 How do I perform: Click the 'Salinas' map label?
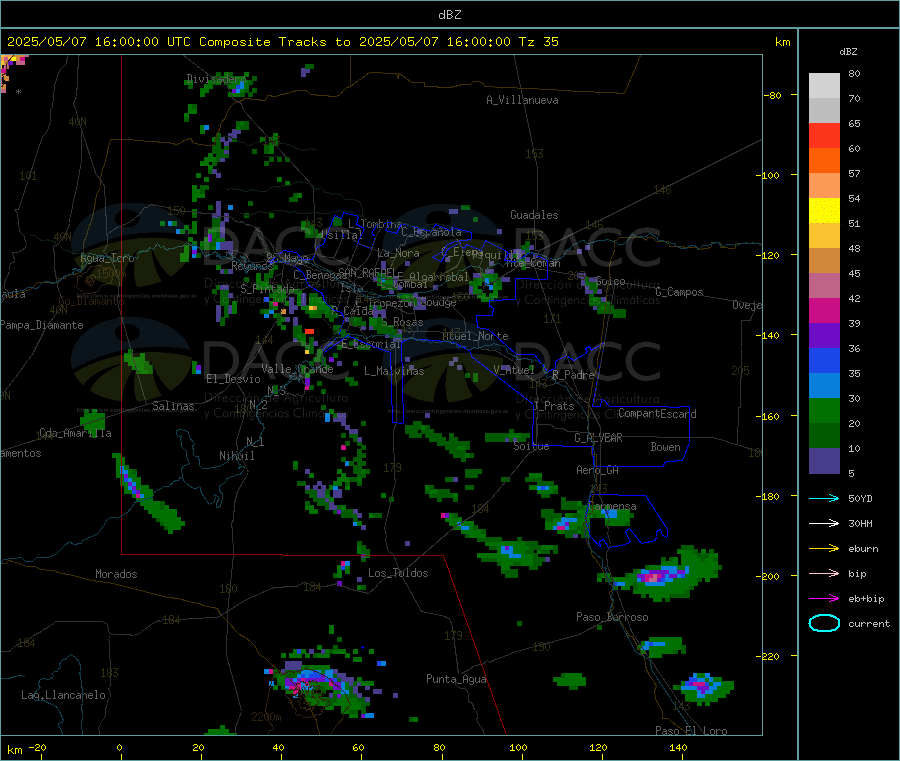tap(173, 406)
